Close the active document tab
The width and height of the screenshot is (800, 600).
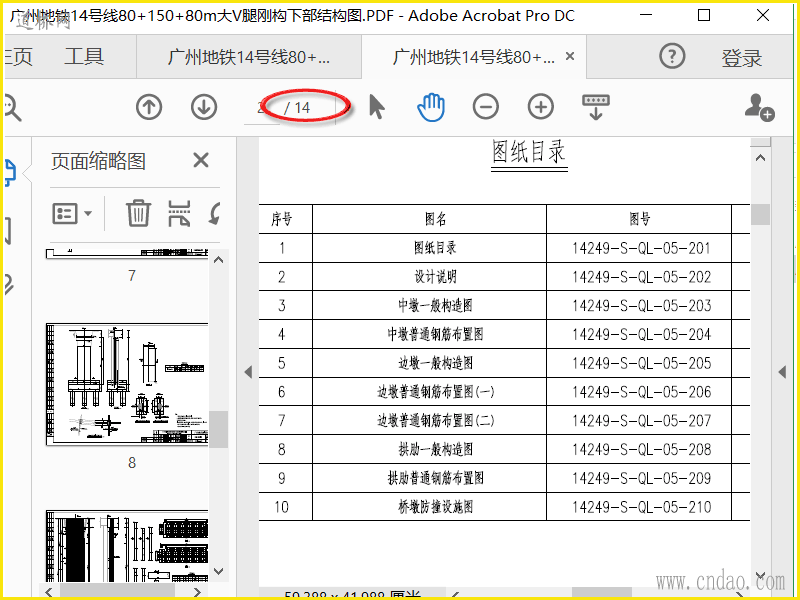[570, 56]
